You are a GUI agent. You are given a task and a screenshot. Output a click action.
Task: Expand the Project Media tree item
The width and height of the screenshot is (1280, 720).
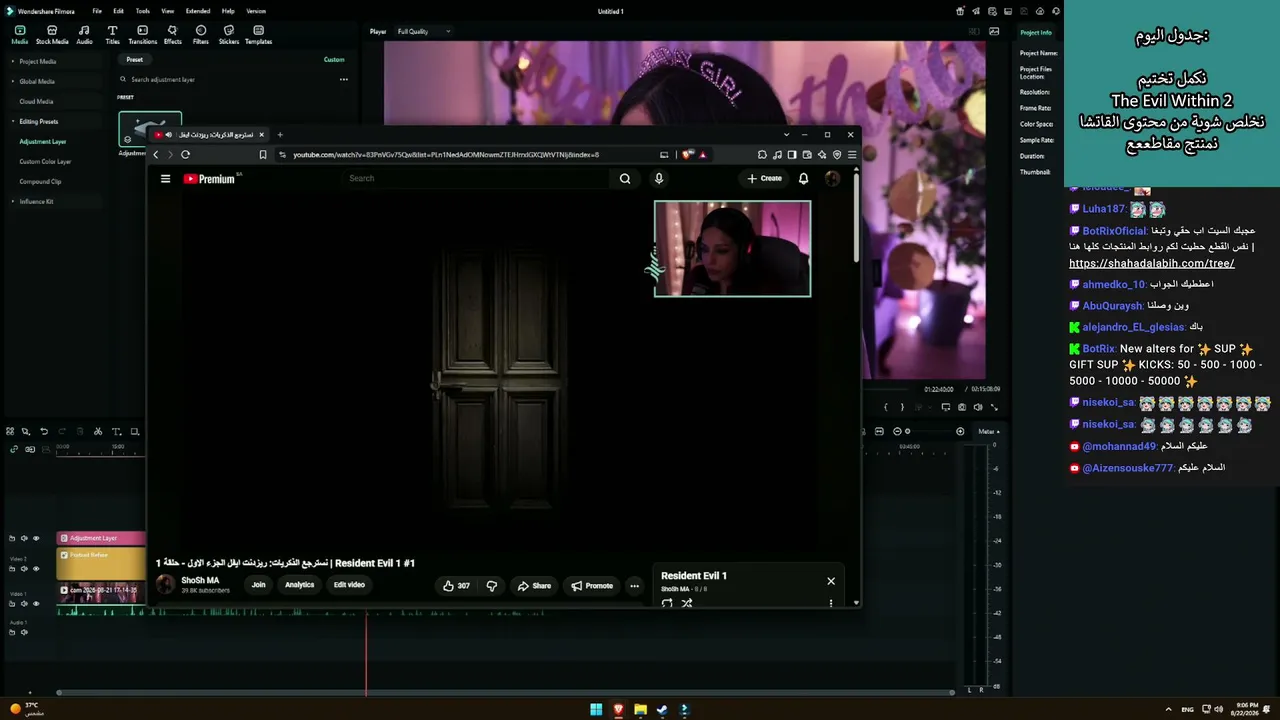click(x=13, y=61)
